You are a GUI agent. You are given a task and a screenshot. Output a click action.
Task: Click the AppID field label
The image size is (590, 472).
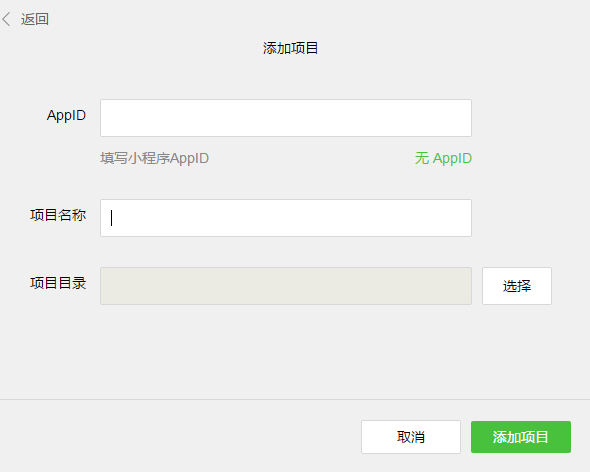(x=66, y=115)
